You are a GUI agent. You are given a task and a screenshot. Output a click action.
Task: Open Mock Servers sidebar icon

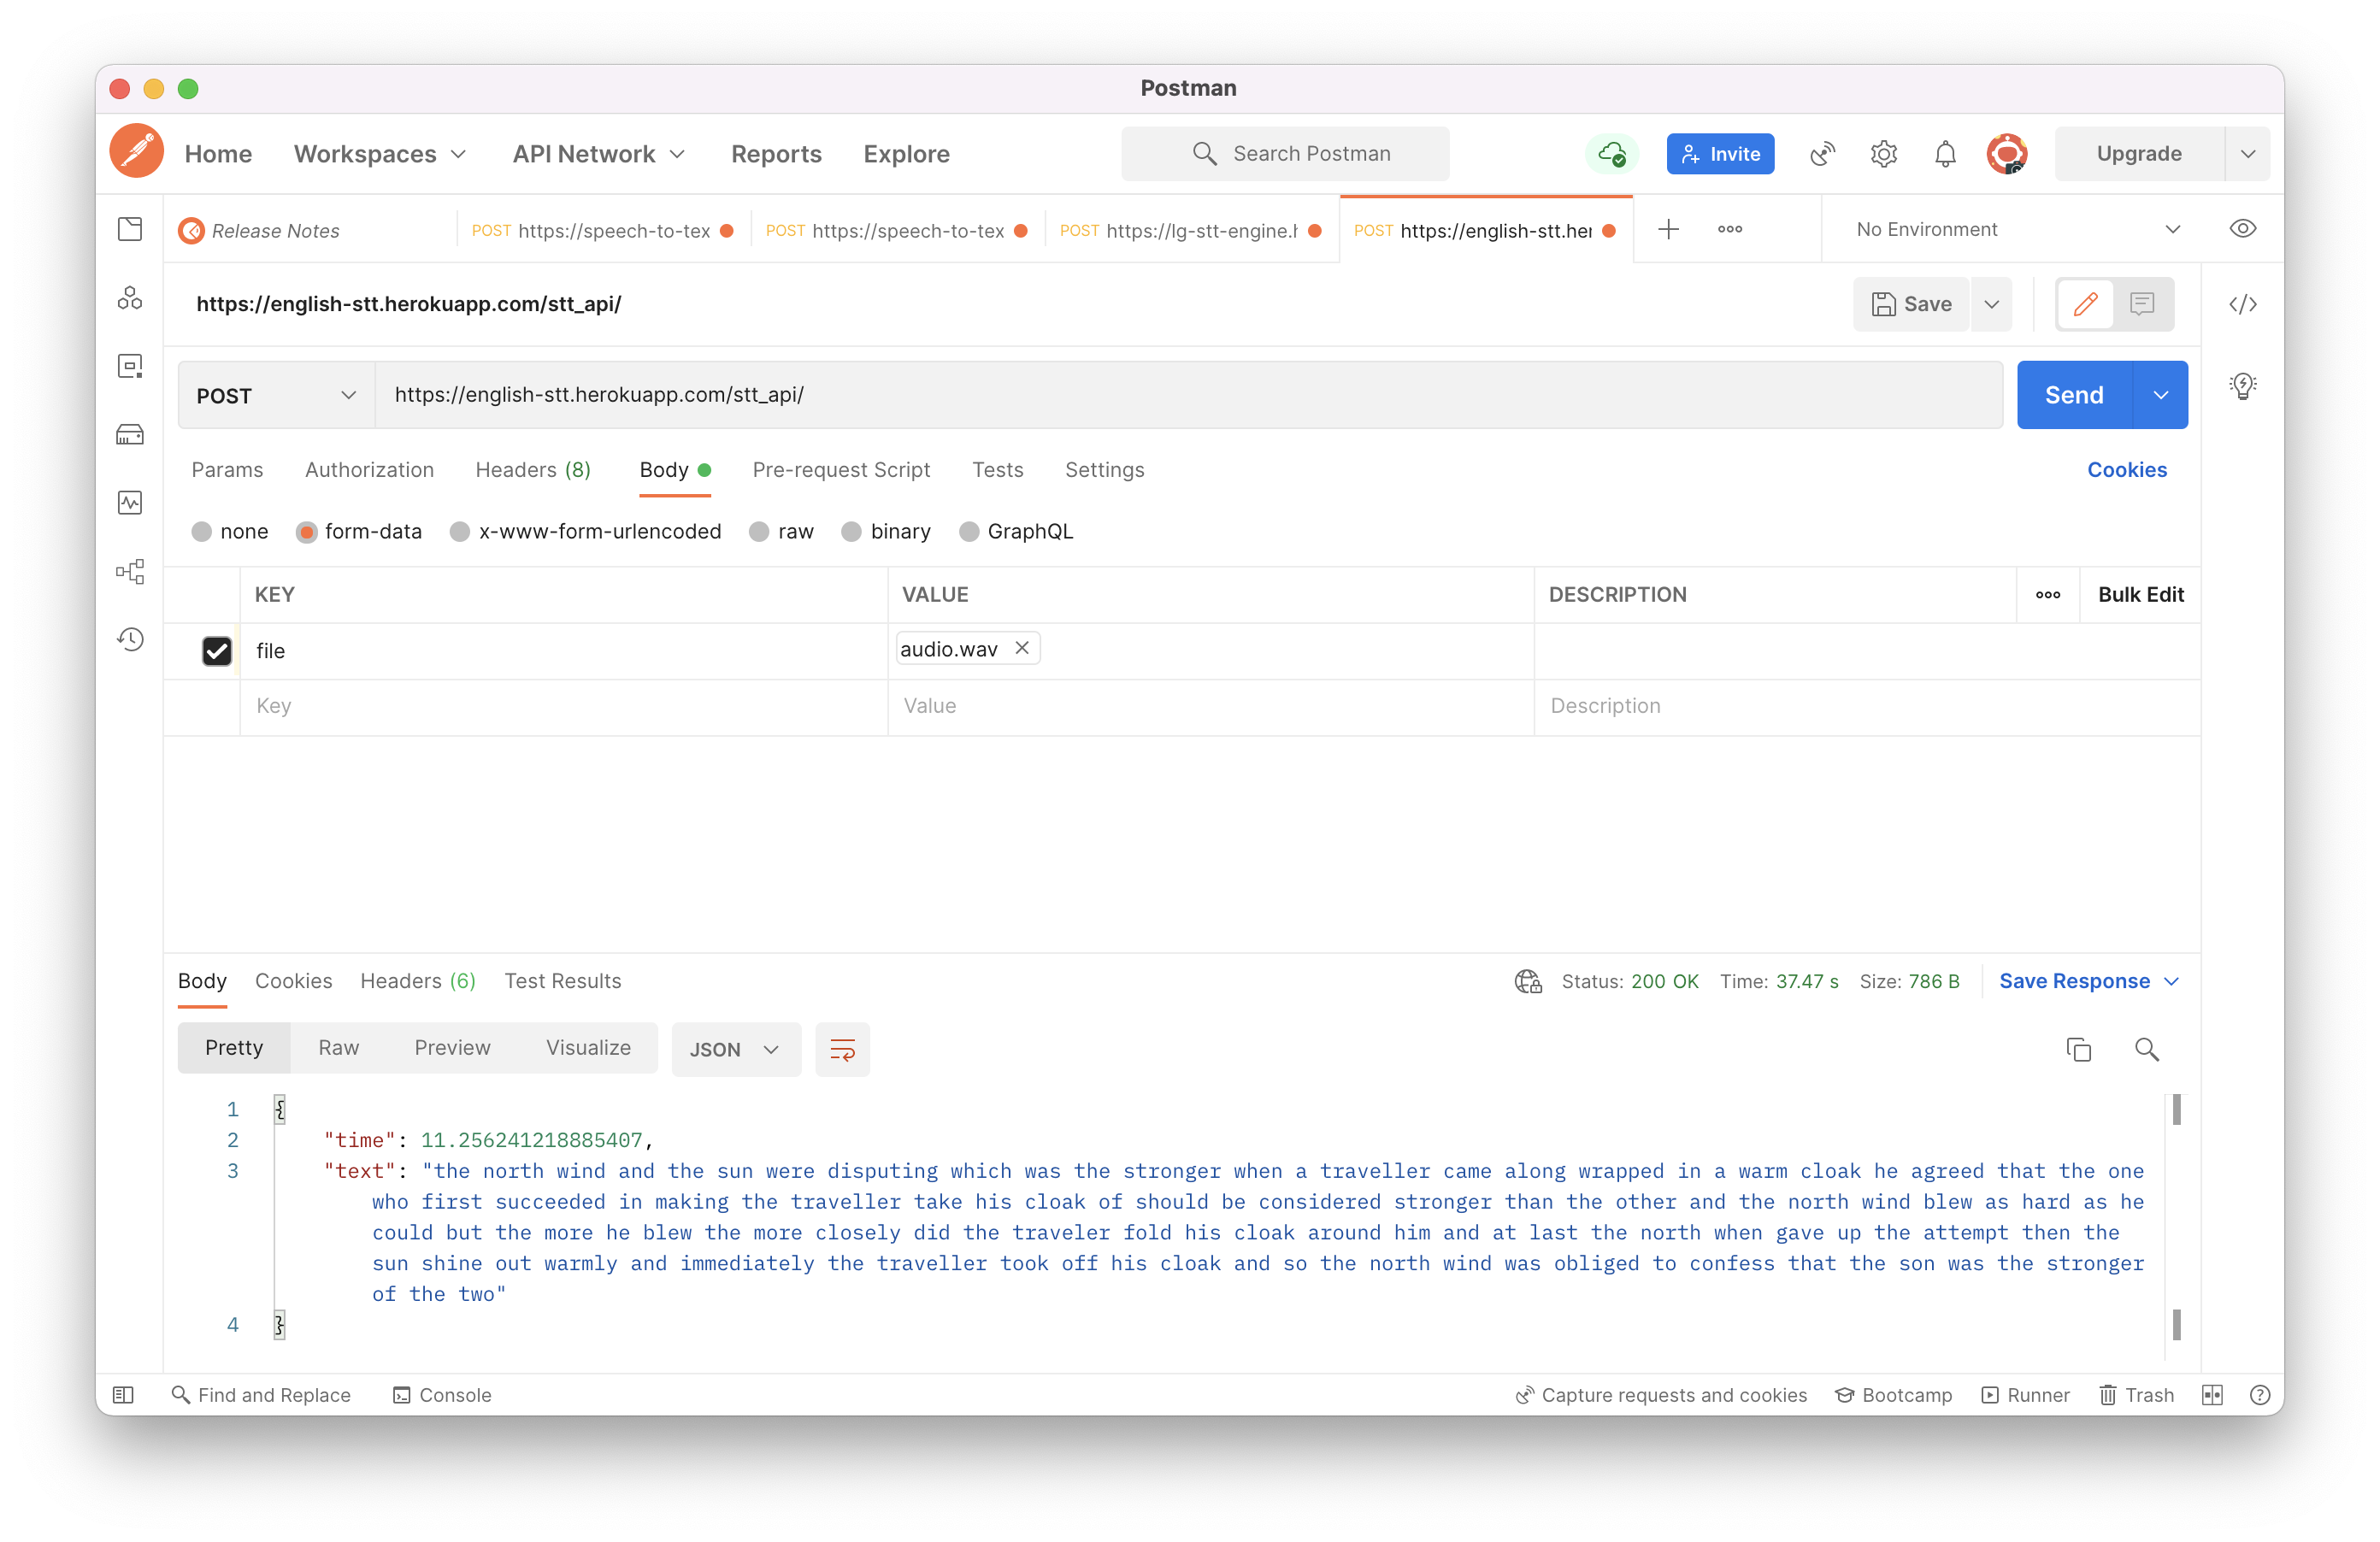click(130, 434)
